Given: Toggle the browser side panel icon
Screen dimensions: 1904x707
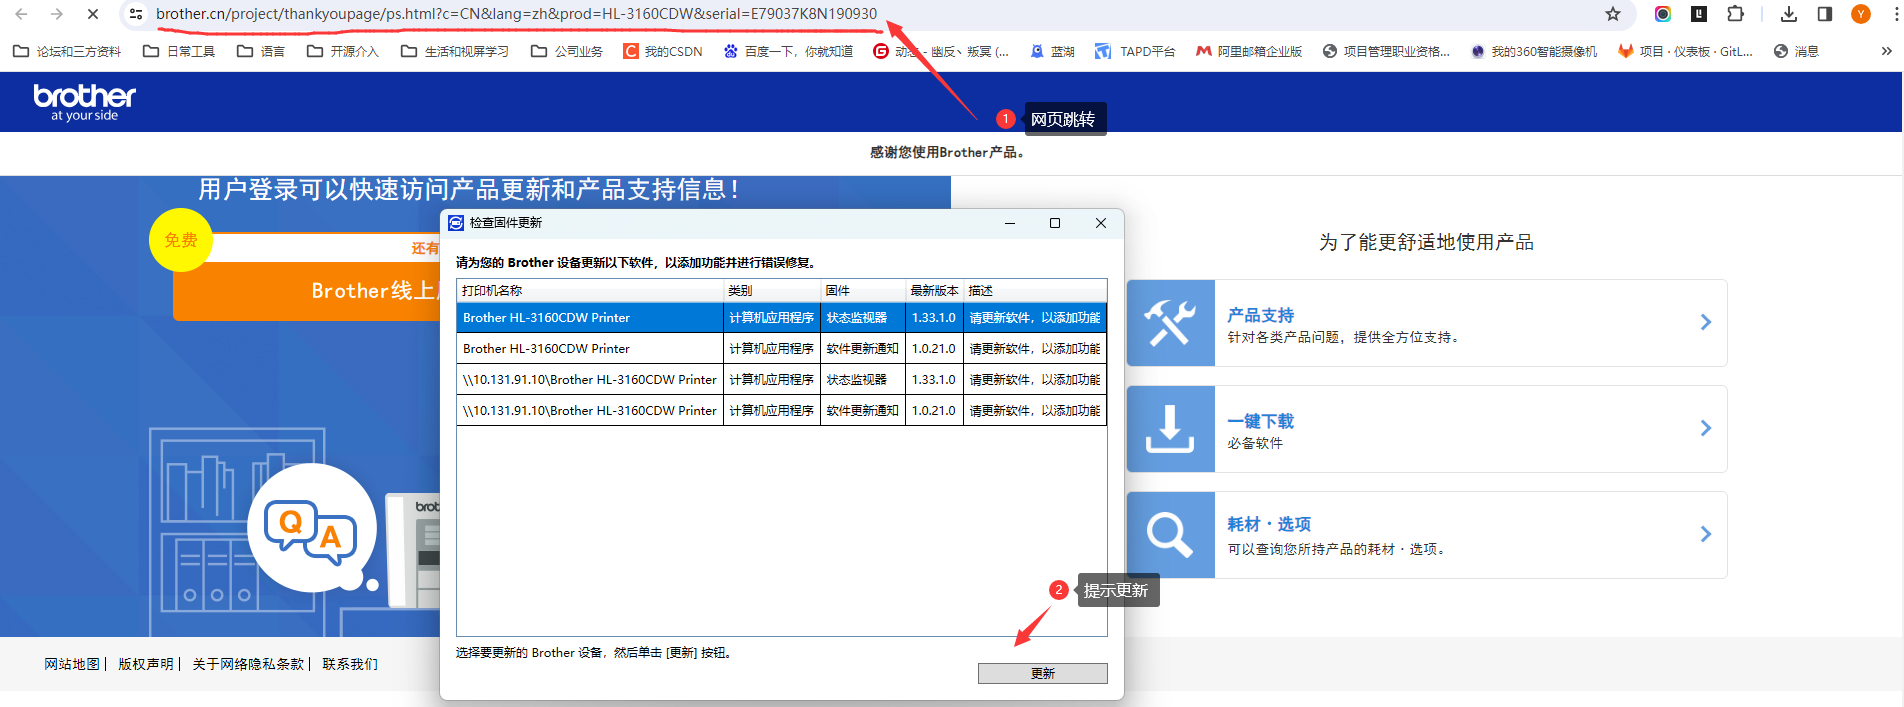Looking at the screenshot, I should coord(1824,14).
